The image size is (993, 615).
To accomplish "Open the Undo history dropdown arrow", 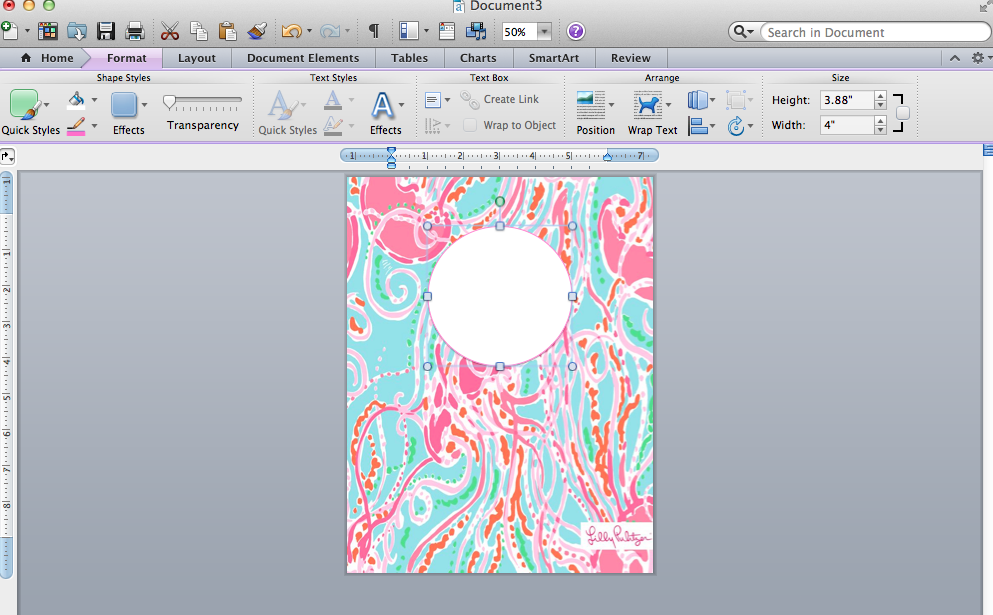I will [x=309, y=30].
